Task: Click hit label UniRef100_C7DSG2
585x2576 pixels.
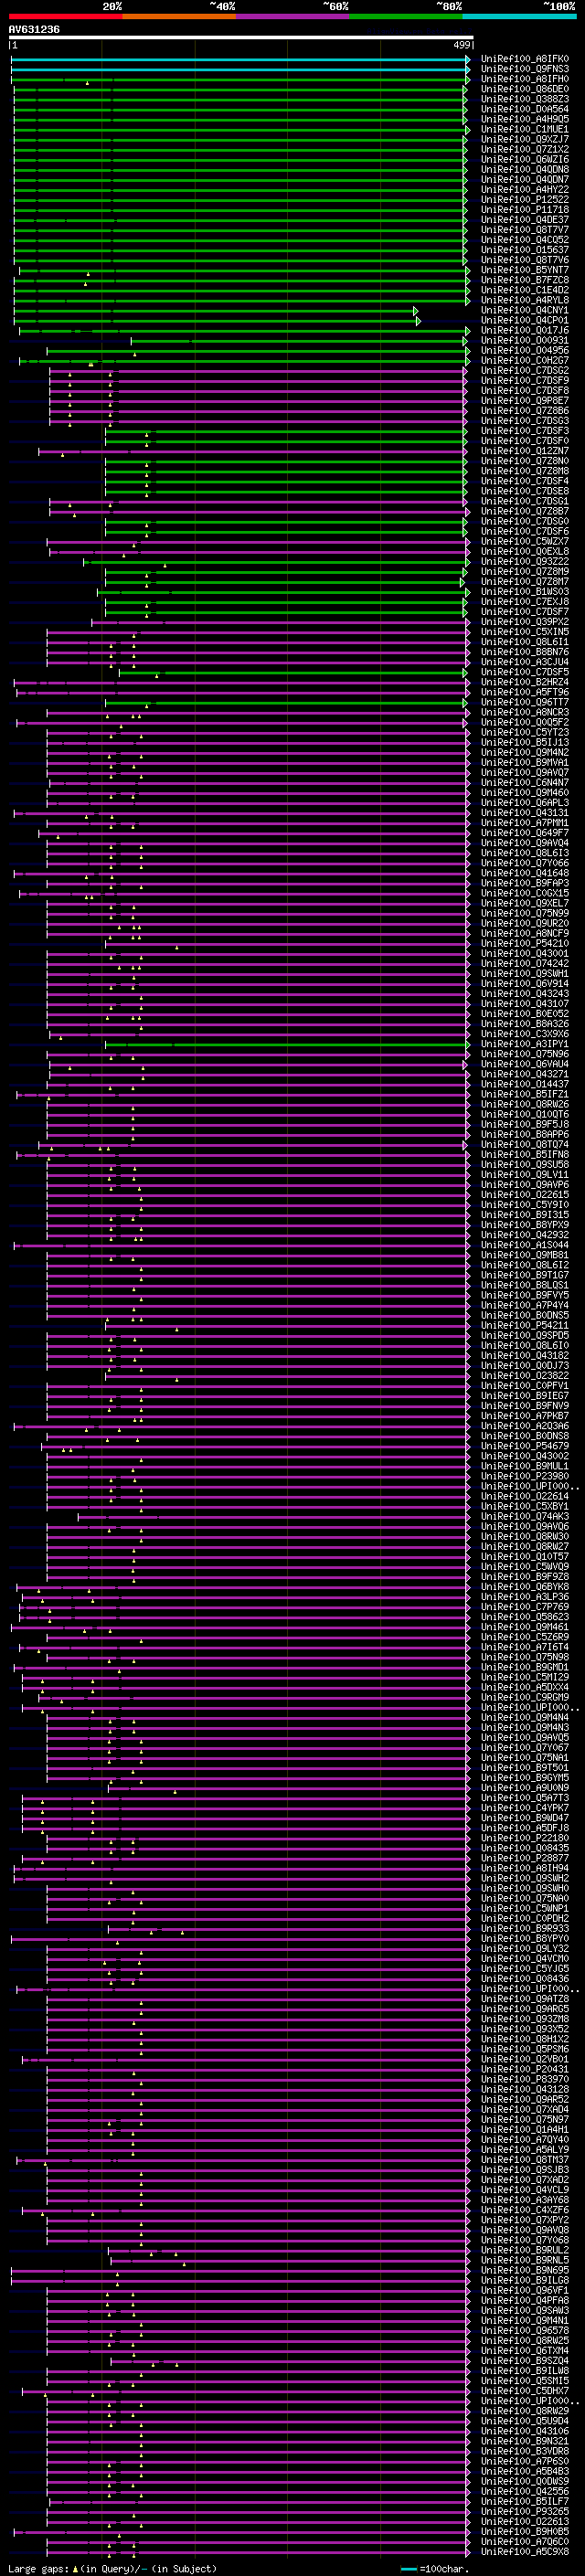Action: [x=524, y=370]
